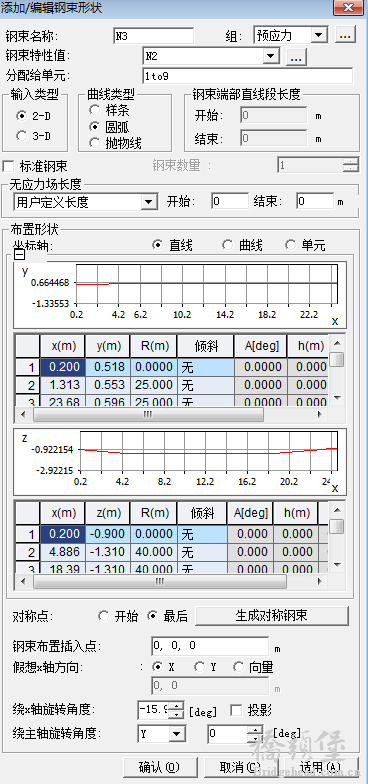This screenshot has height=784, width=368.
Task: Select R cell 25.000 in y table row 2
Action: (x=154, y=385)
